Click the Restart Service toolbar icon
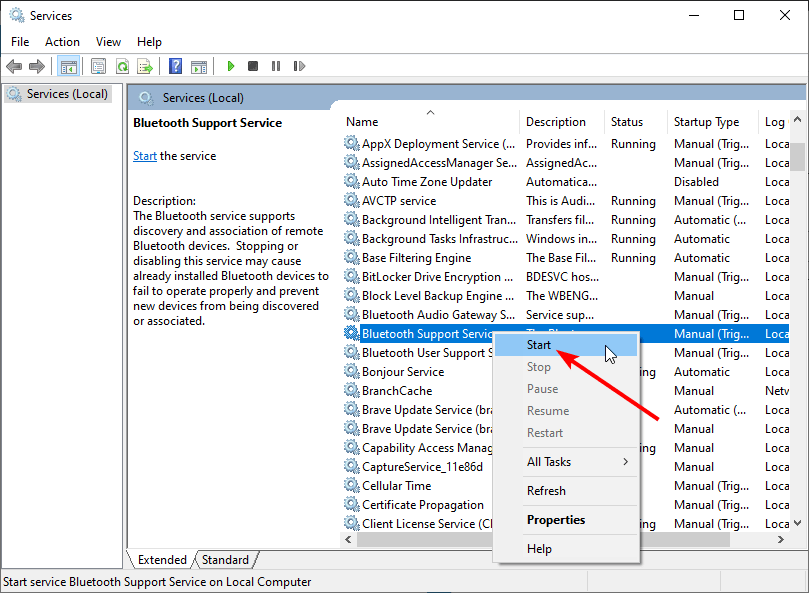 pos(298,66)
